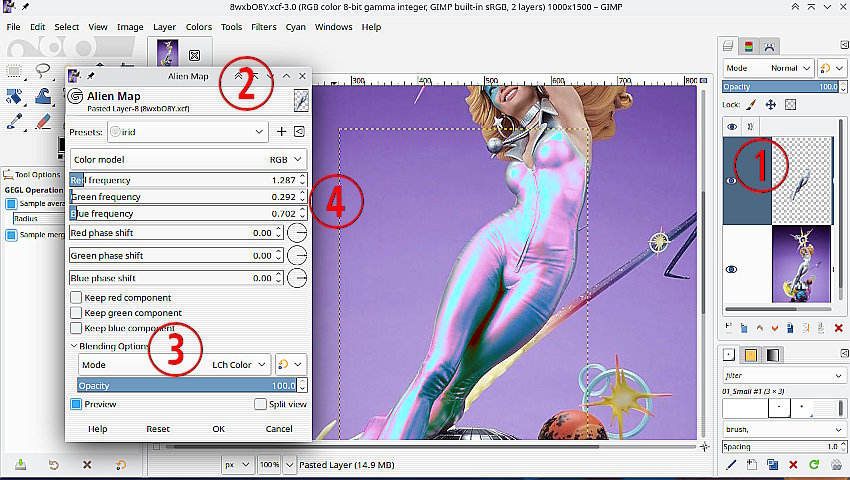Click the lock position move icon

pyautogui.click(x=770, y=105)
